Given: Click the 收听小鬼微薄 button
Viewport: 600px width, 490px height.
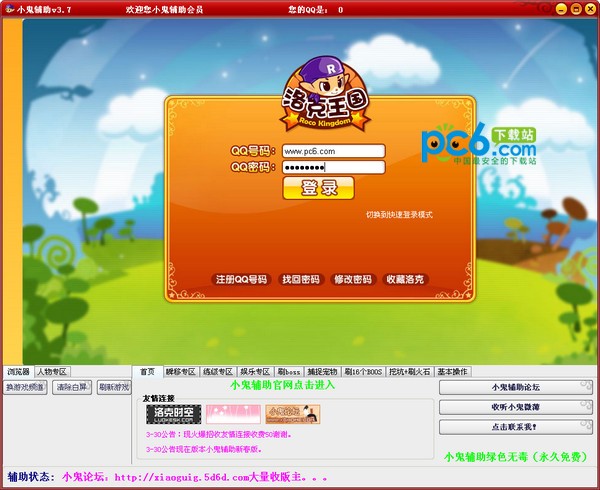Looking at the screenshot, I should click(515, 407).
